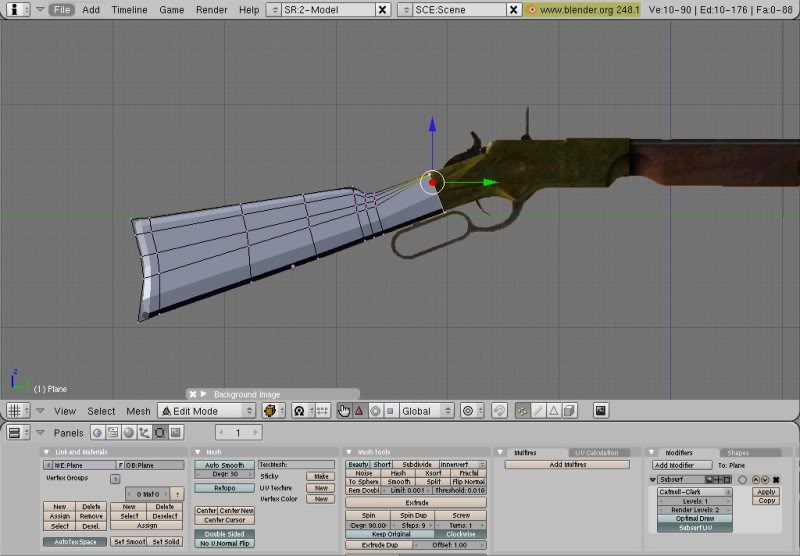800x556 pixels.
Task: Toggle Keep Original in Mesh Tools
Action: point(391,534)
